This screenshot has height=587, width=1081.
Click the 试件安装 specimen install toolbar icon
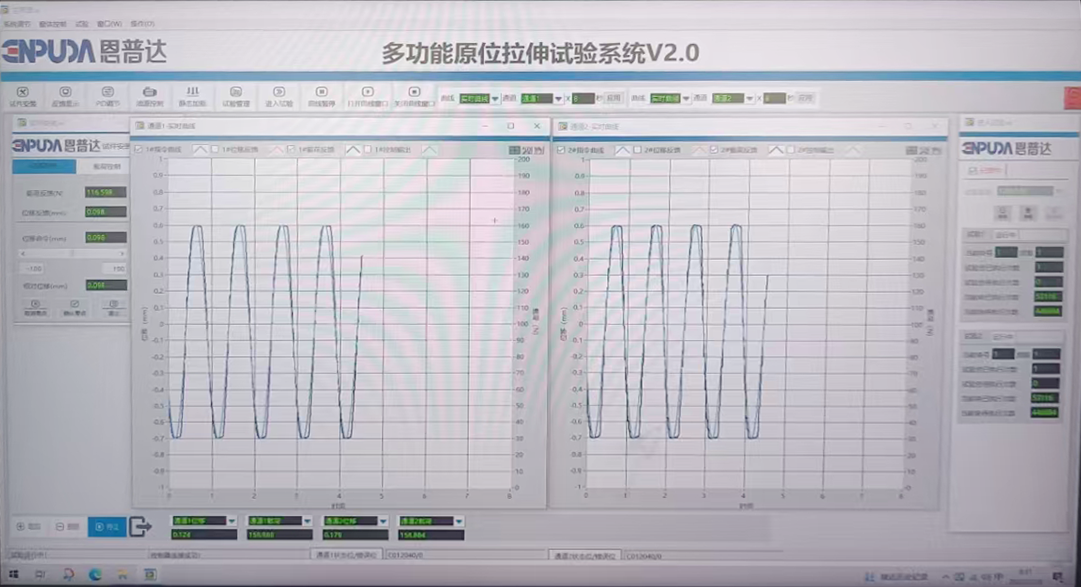22,96
